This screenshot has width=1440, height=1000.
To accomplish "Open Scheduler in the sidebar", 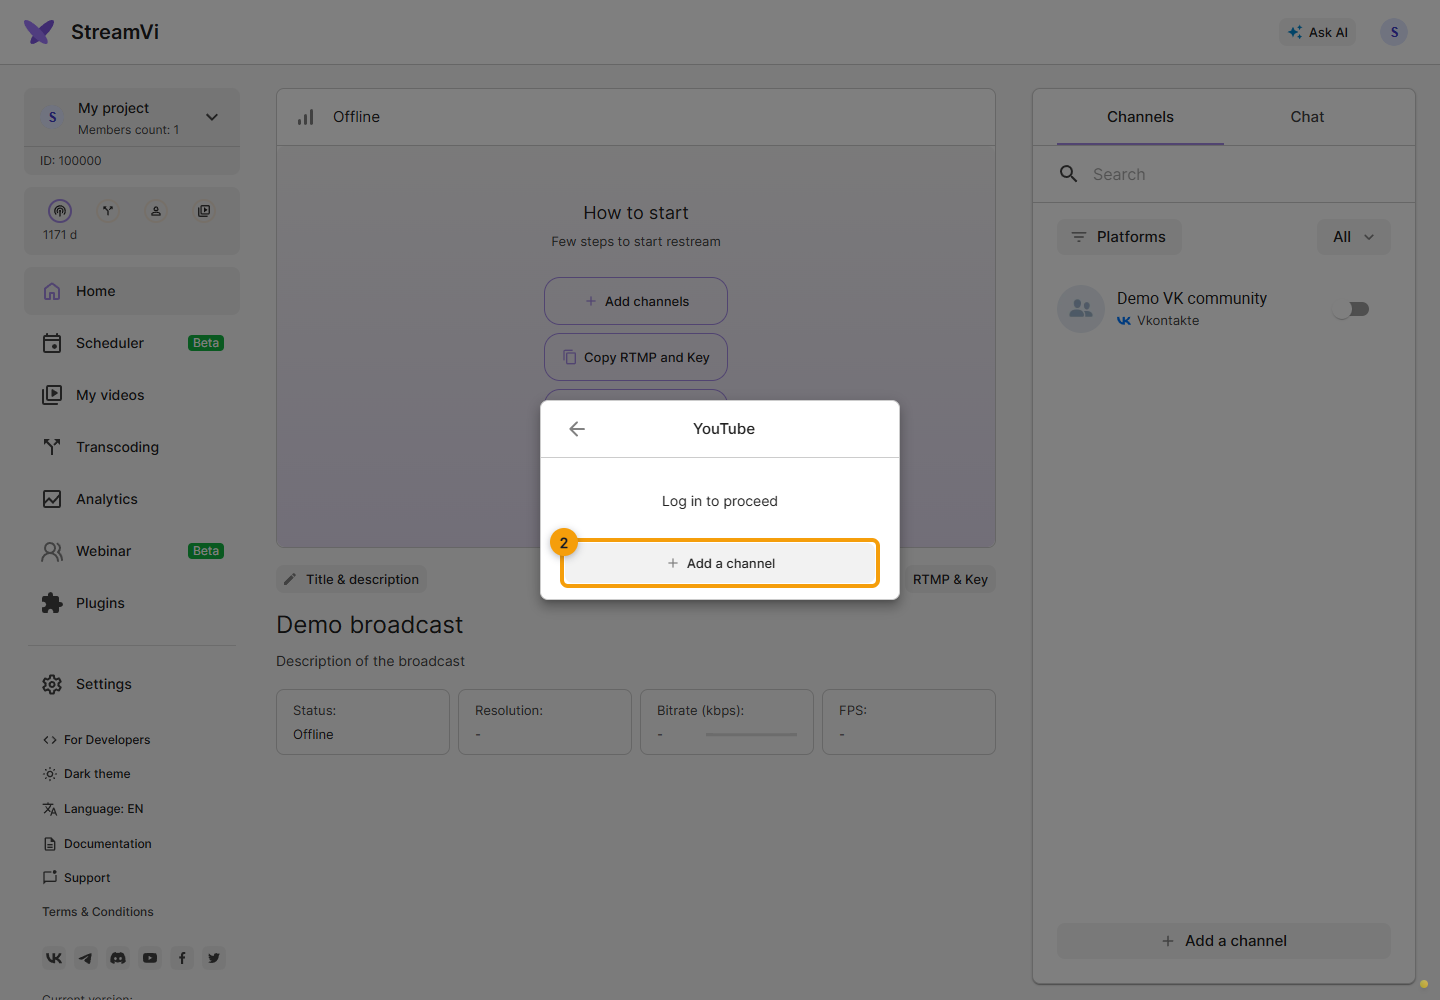I will coord(132,343).
